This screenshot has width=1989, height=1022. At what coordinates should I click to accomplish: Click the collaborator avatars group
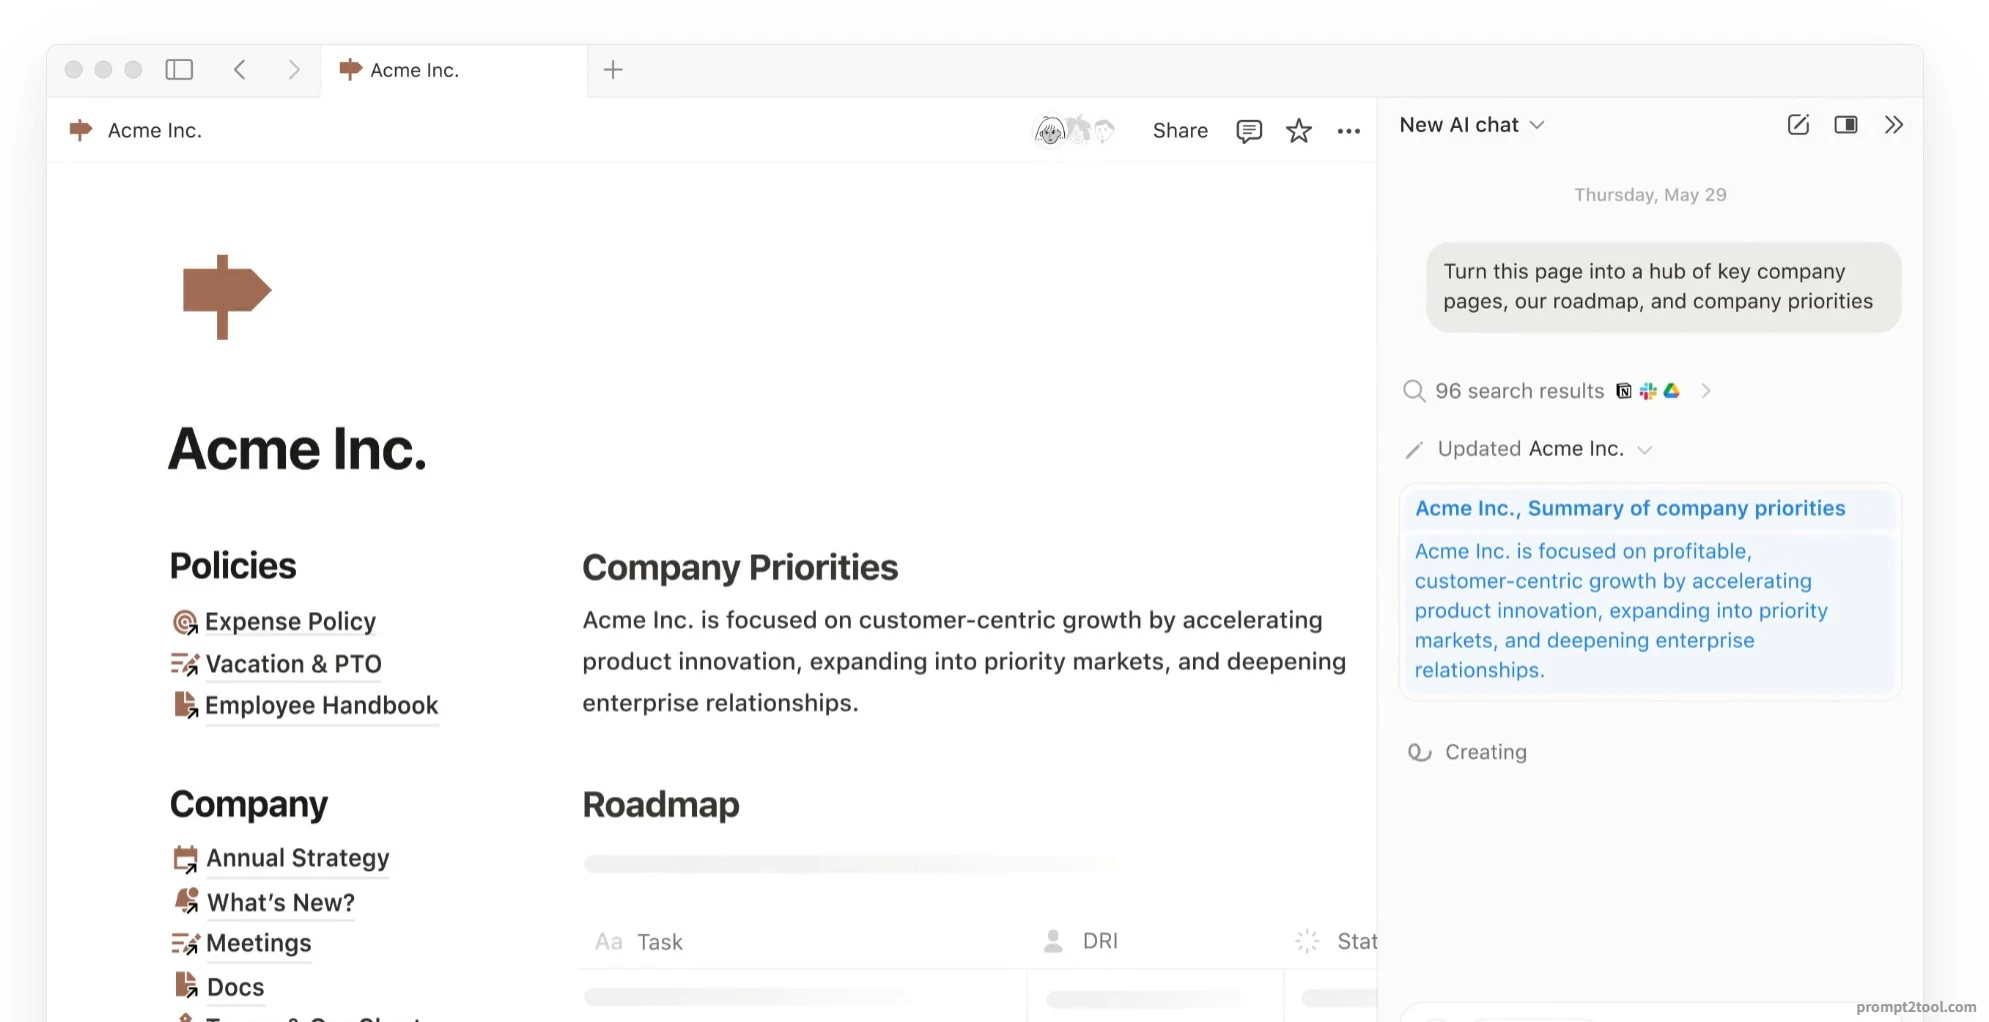1074,130
